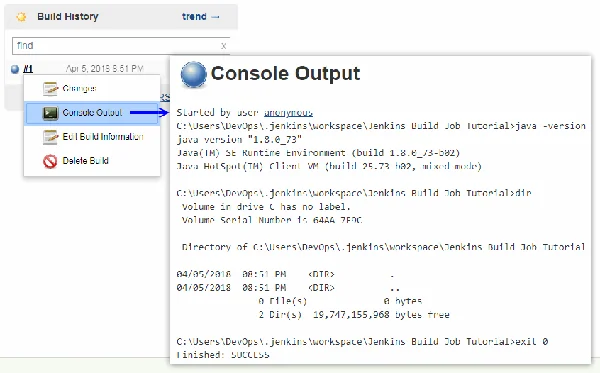Click the build timestamp Apr 5, 2018
Image resolution: width=600 pixels, height=373 pixels.
[104, 69]
